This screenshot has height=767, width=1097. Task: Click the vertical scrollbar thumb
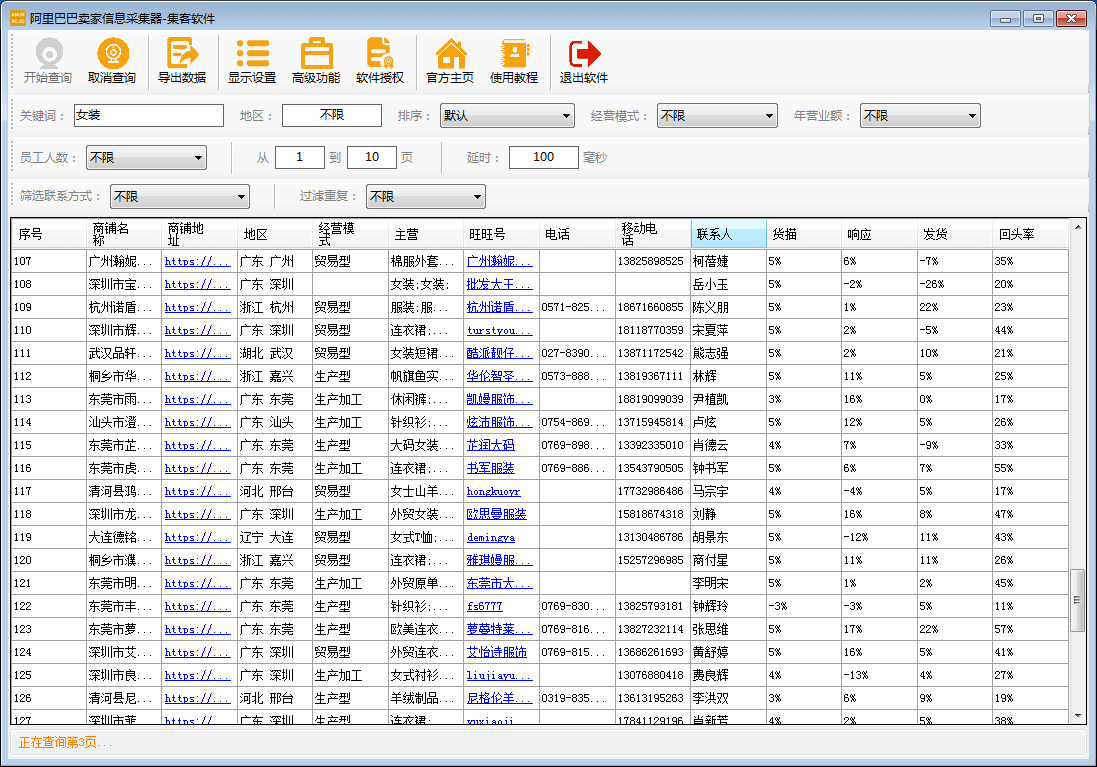click(1077, 600)
